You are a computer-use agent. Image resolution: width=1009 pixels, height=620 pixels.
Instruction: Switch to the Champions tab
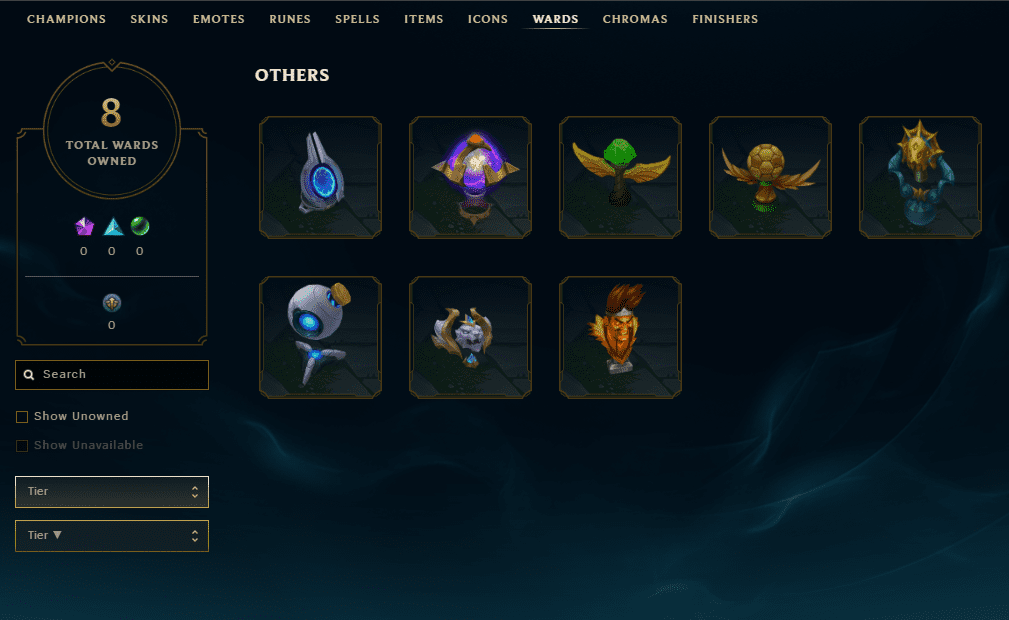pyautogui.click(x=66, y=19)
